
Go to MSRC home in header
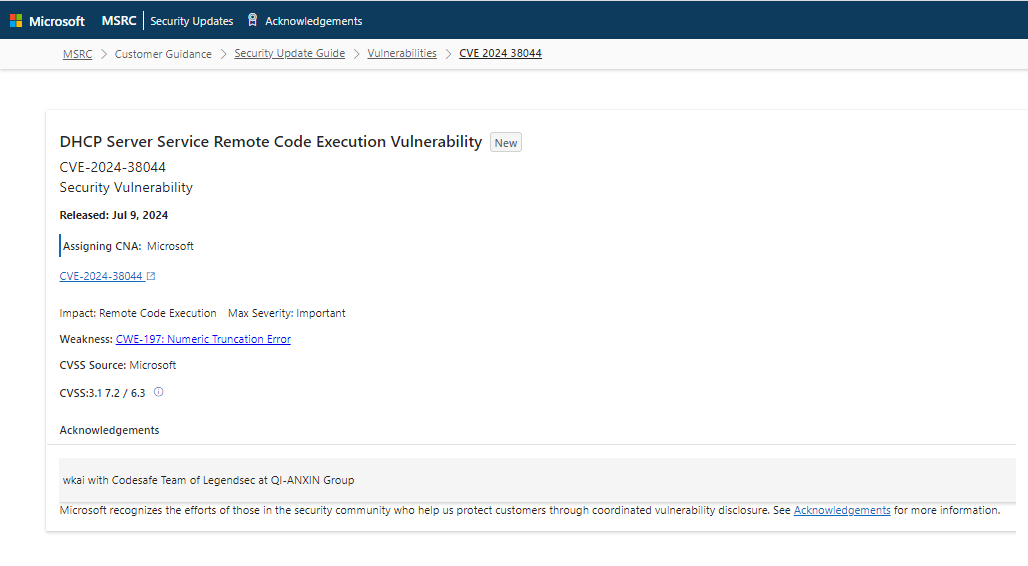click(x=119, y=21)
